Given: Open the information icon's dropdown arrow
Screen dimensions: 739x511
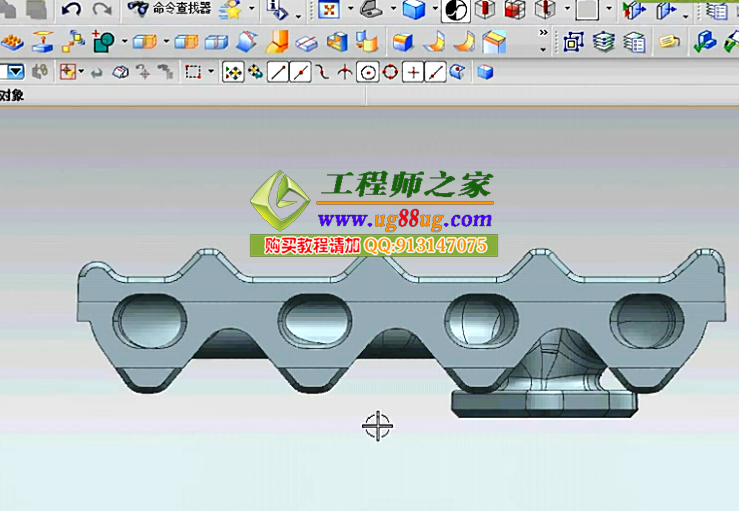Looking at the screenshot, I should tap(298, 16).
